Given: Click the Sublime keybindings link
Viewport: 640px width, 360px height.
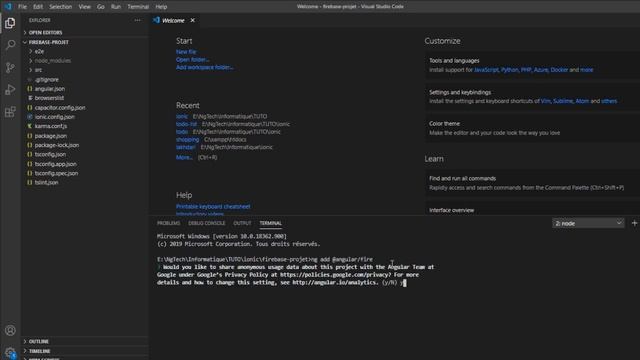Looking at the screenshot, I should (563, 101).
